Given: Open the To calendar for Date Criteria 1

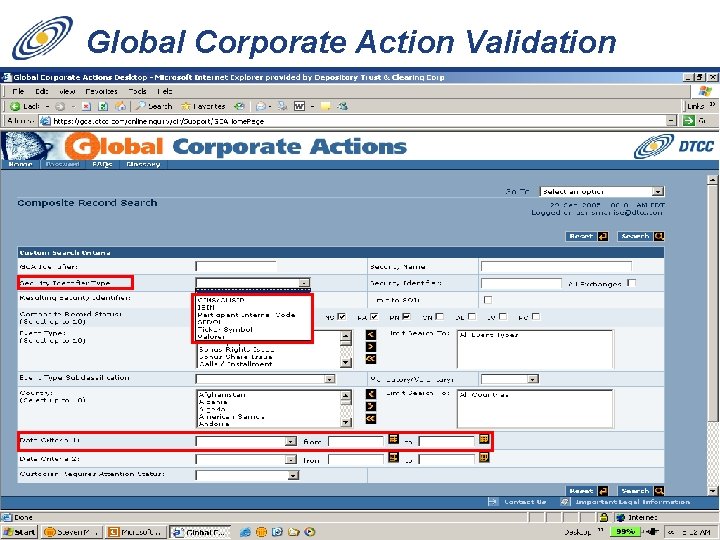Looking at the screenshot, I should (x=484, y=439).
